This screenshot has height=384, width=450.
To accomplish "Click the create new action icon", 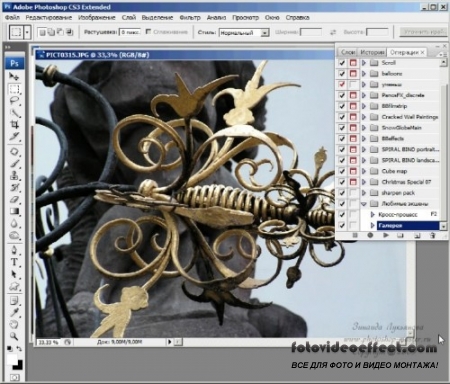I will click(x=417, y=235).
